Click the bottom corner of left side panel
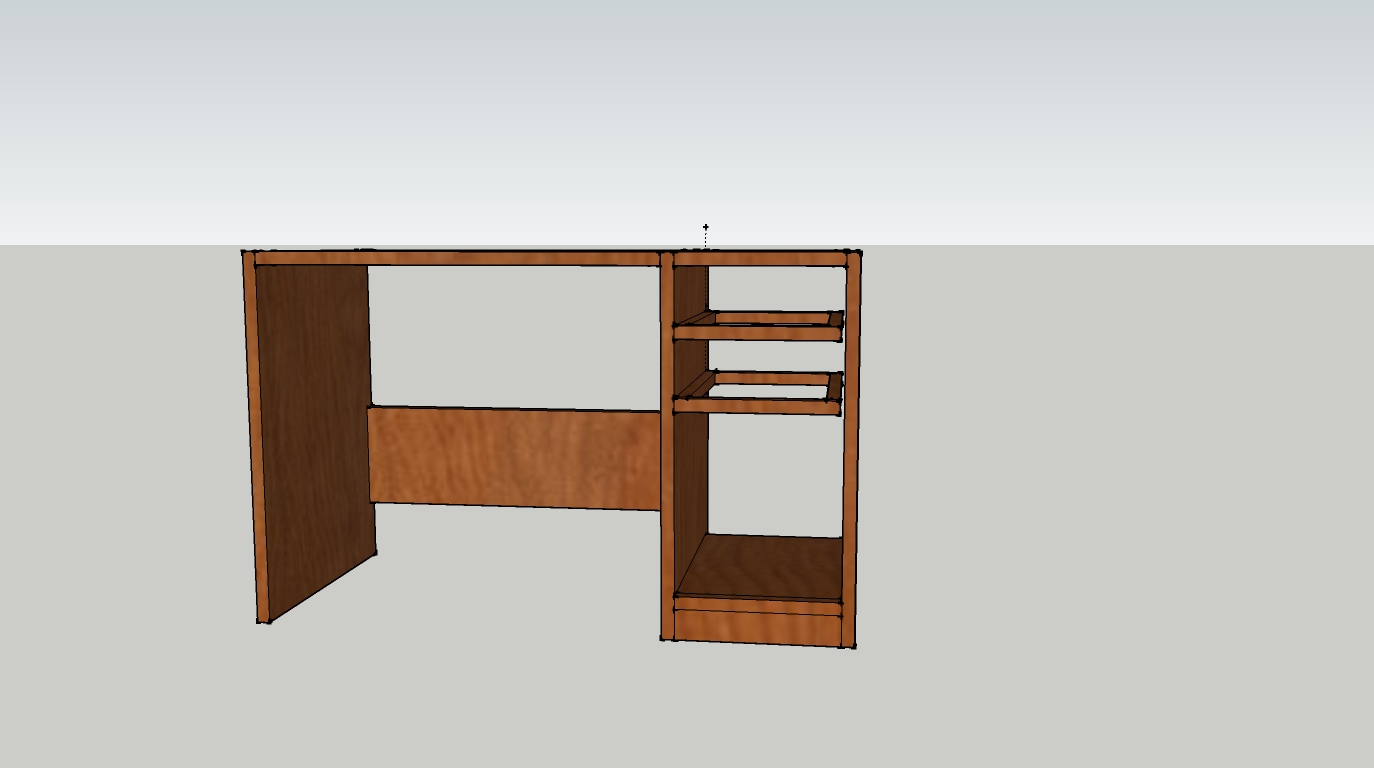1374x768 pixels. (265, 620)
